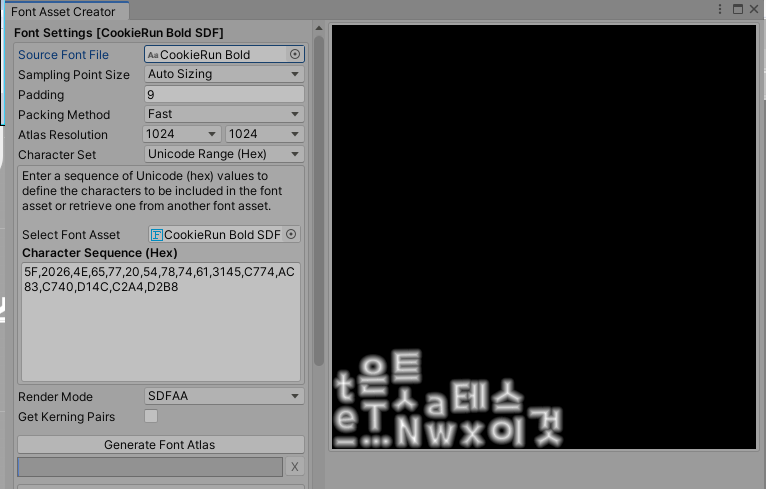766x489 pixels.
Task: Click the Character Sequence hex text area
Action: [161, 322]
